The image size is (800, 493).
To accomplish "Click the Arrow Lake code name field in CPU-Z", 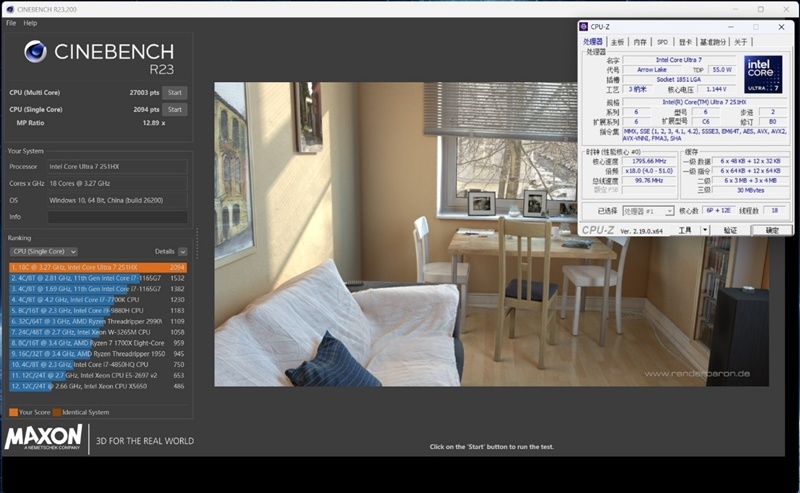I will [652, 70].
